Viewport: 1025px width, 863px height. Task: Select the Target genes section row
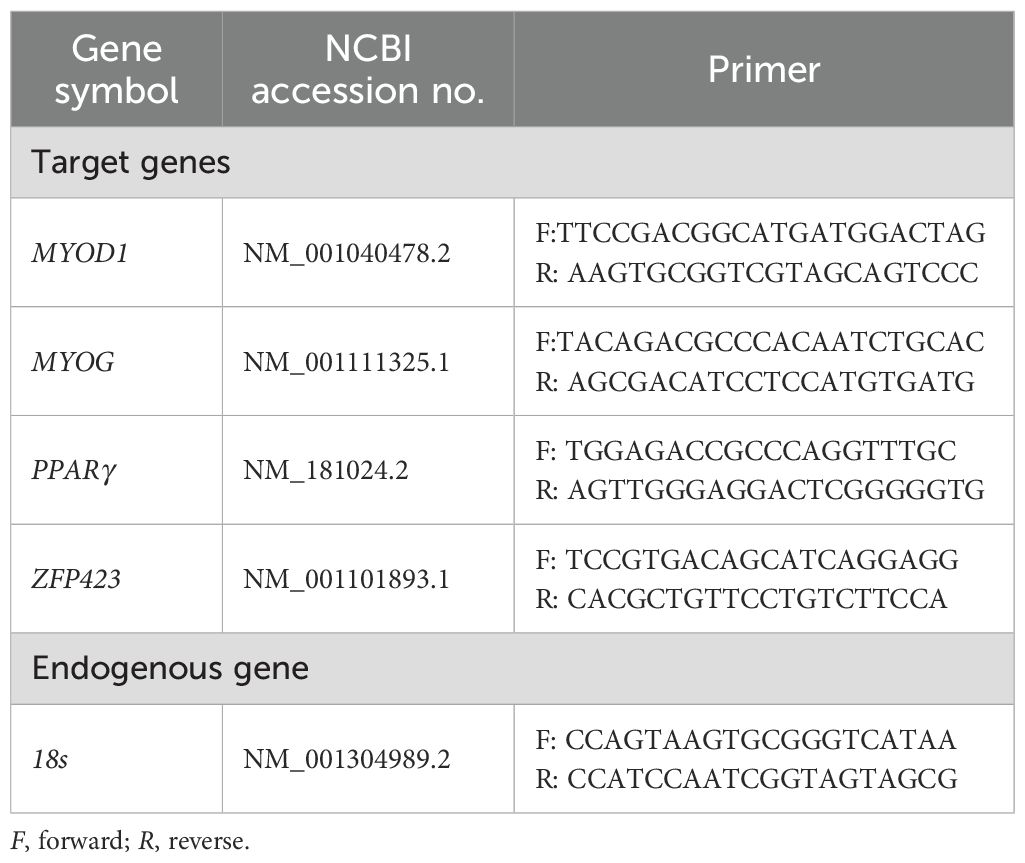pos(131,162)
